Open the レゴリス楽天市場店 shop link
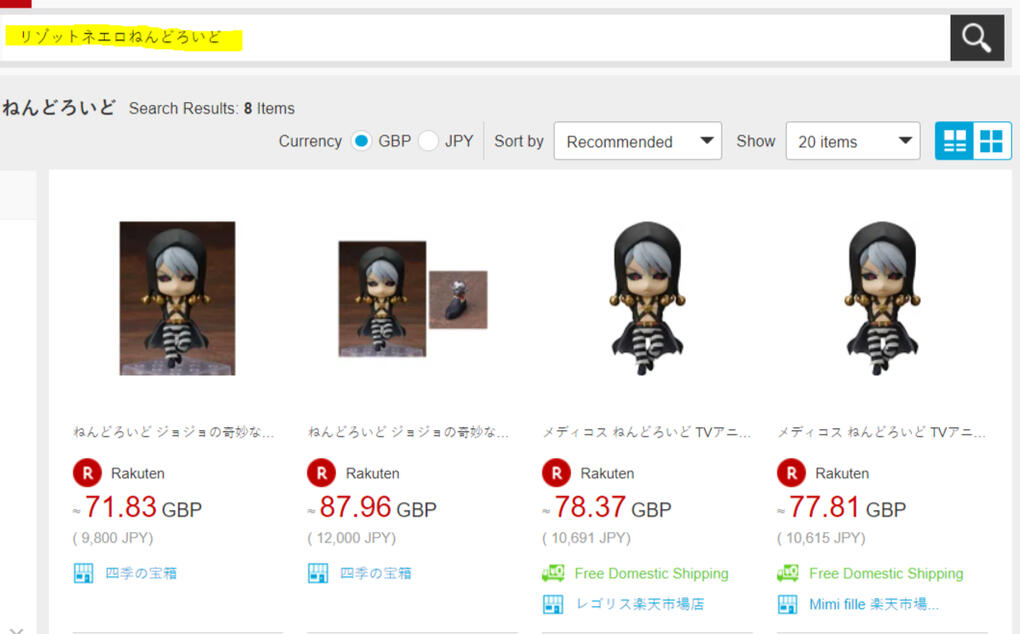Image resolution: width=1020 pixels, height=634 pixels. [639, 604]
